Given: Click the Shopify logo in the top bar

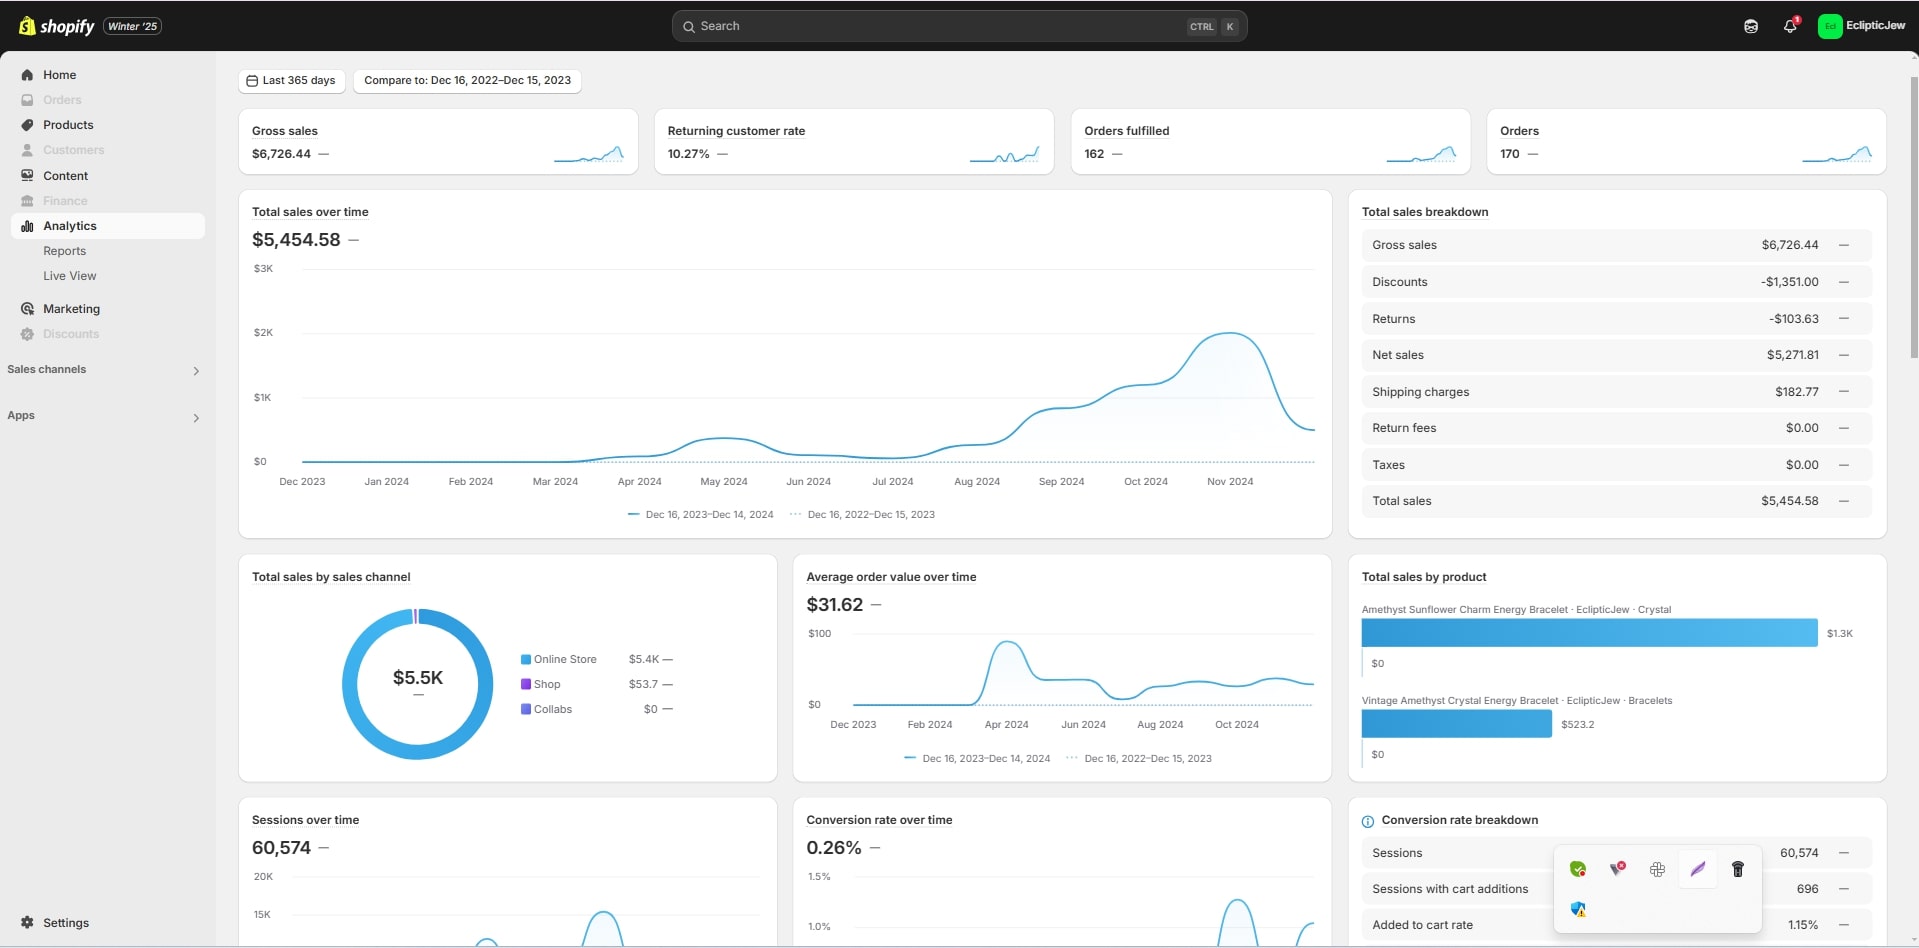Looking at the screenshot, I should click(57, 26).
